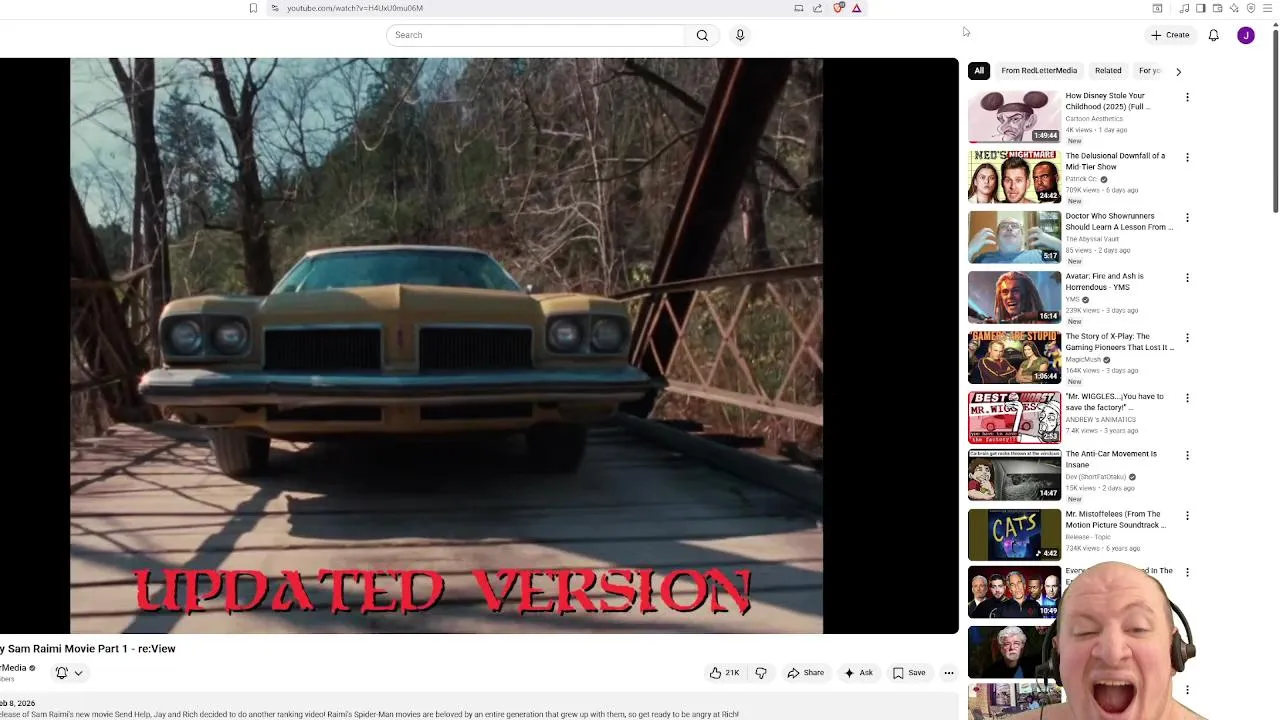Click the Create button

pos(1170,35)
